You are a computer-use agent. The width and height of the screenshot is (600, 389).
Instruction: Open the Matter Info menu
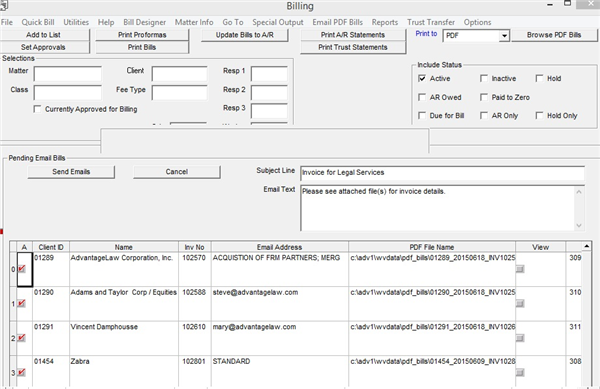pos(194,22)
